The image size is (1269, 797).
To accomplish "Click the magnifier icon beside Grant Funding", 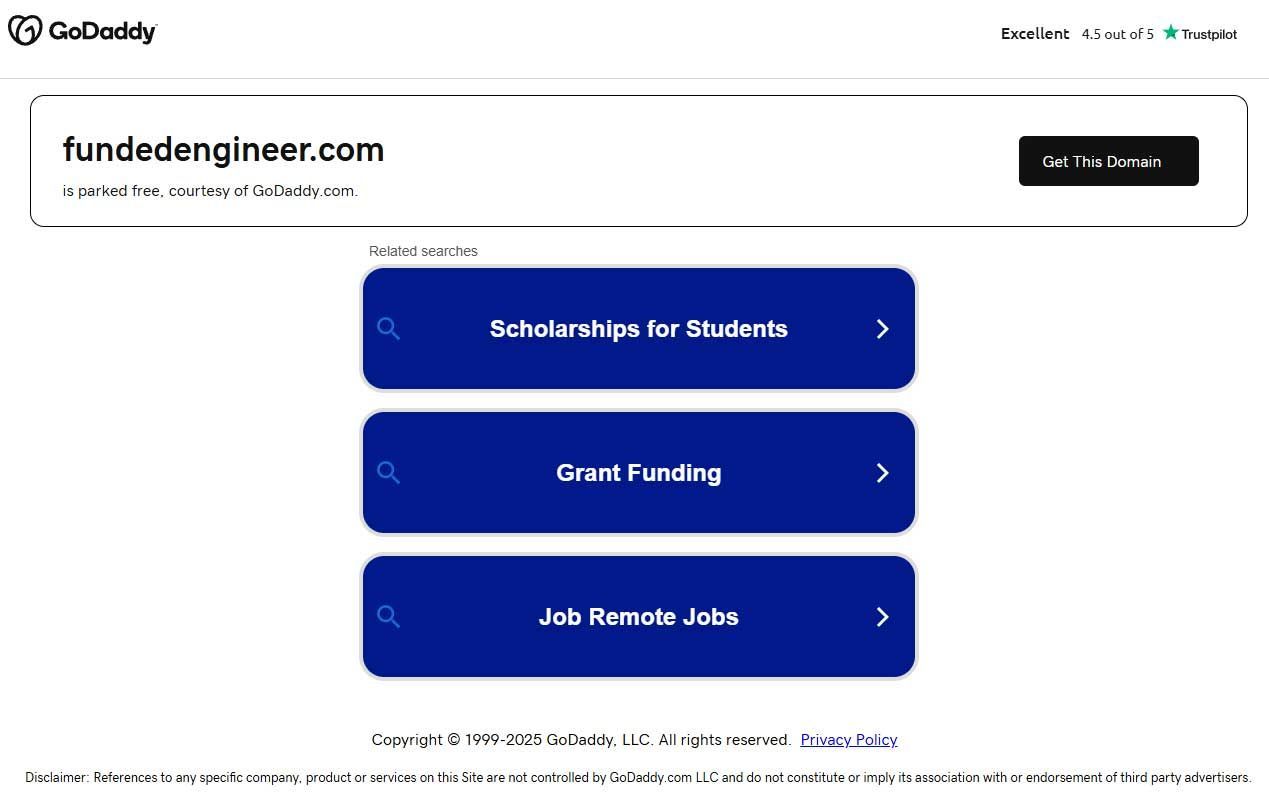I will 389,473.
